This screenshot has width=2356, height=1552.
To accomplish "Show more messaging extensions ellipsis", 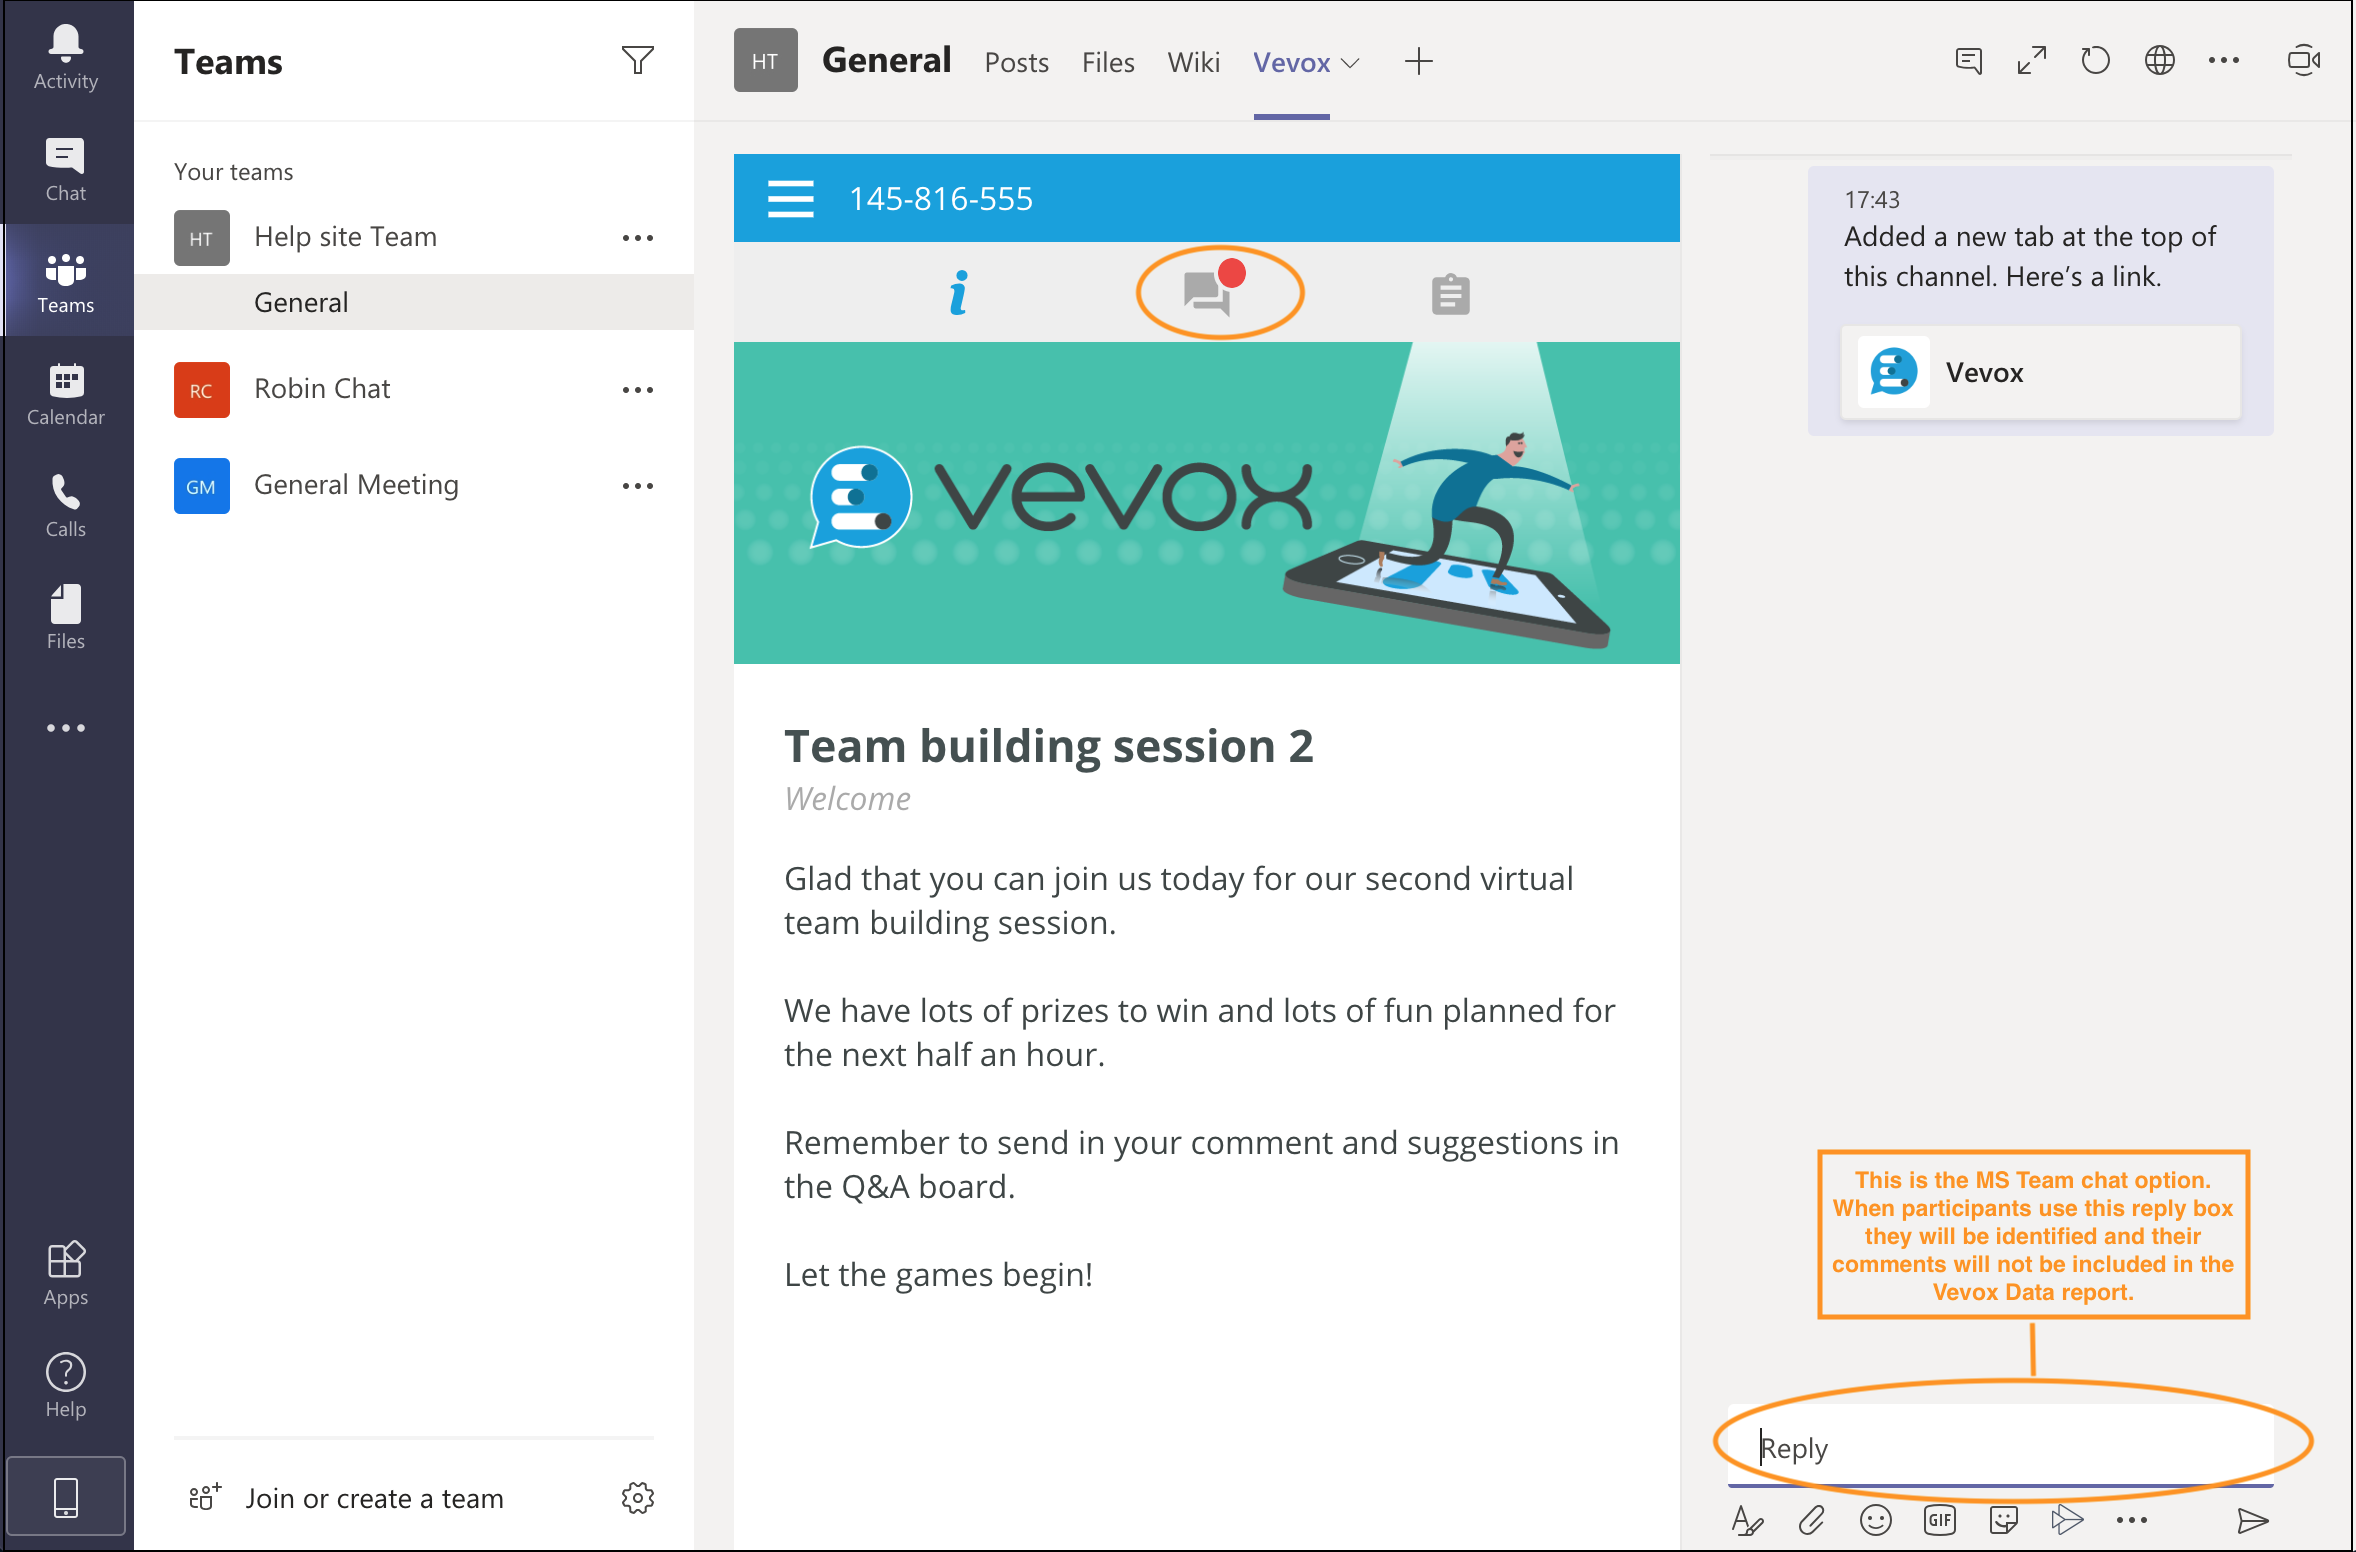I will tap(2131, 1521).
